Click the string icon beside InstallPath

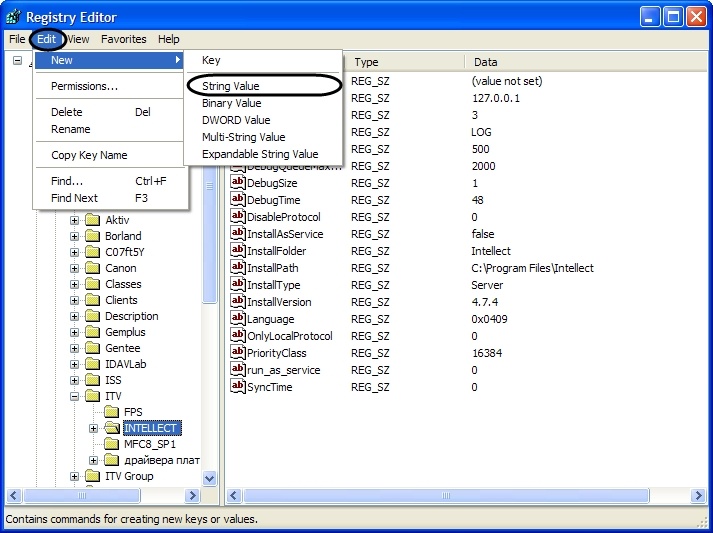coord(238,268)
